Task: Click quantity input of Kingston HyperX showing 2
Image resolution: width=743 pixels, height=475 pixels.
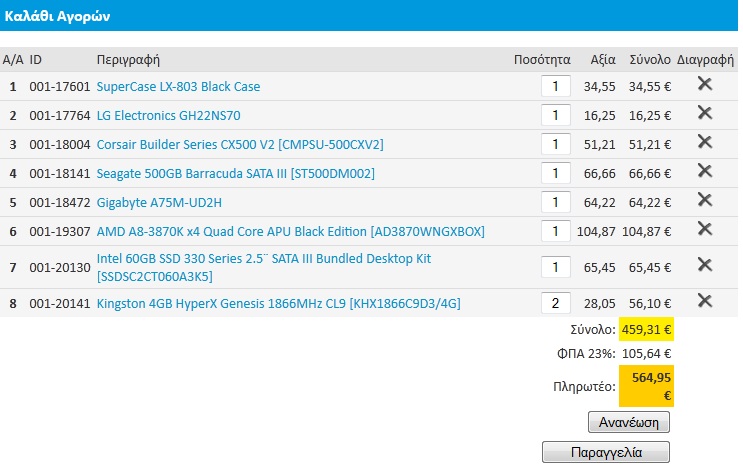Action: click(555, 303)
